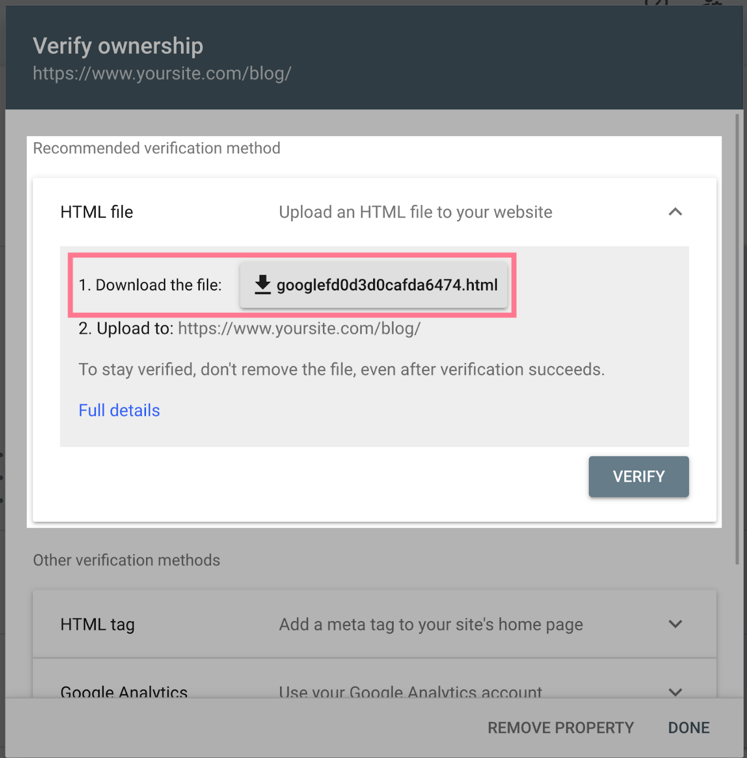Select the Google Analytics method title
This screenshot has width=747, height=758.
[124, 691]
